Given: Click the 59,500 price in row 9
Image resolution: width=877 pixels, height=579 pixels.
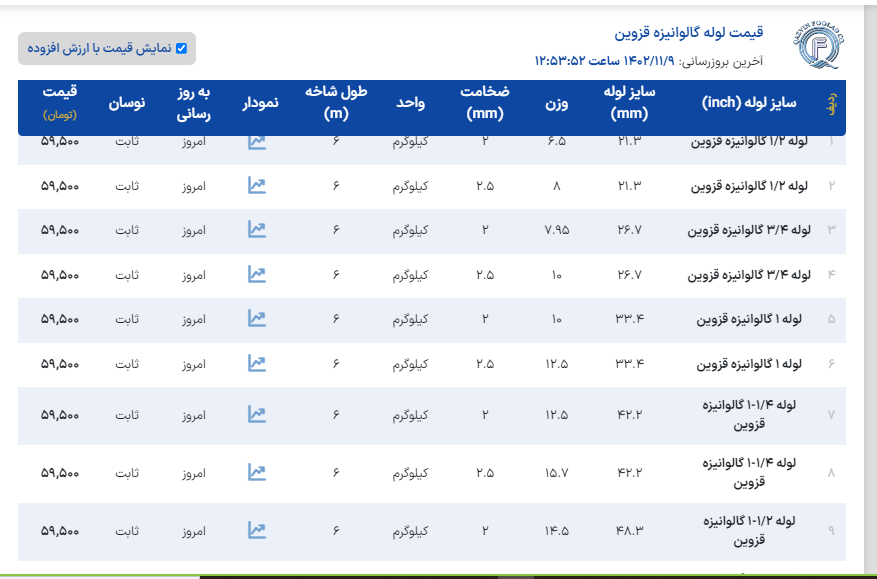Looking at the screenshot, I should tap(60, 531).
